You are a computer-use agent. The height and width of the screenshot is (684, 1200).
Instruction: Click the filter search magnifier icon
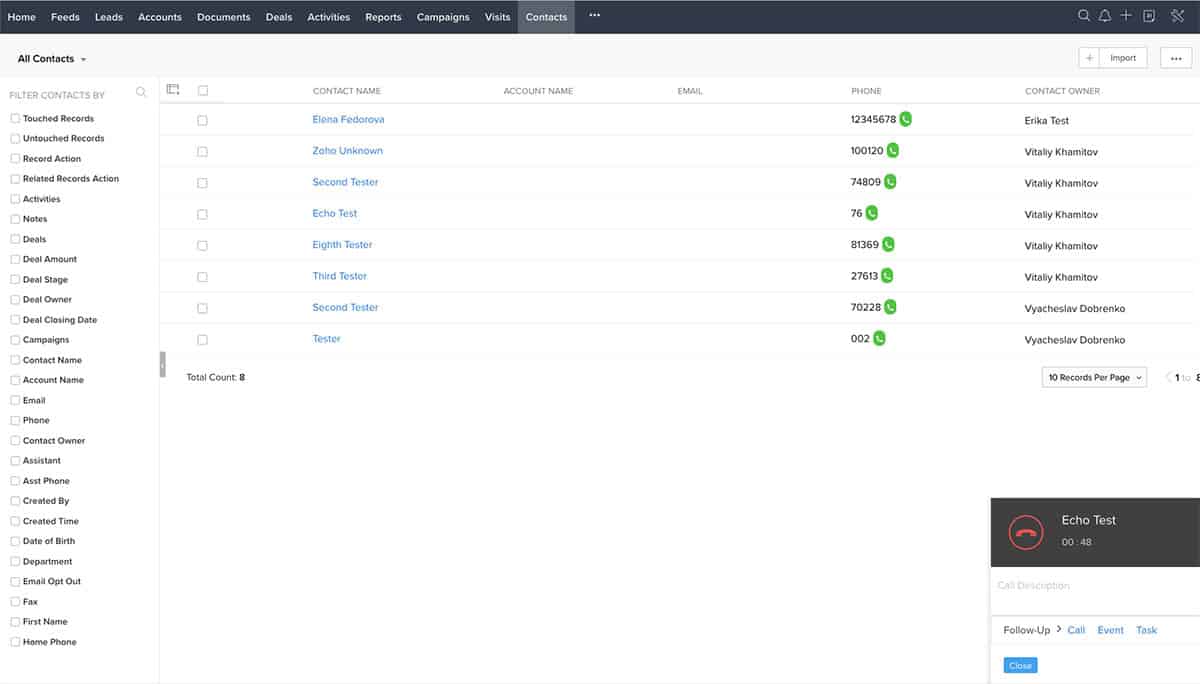coord(141,93)
